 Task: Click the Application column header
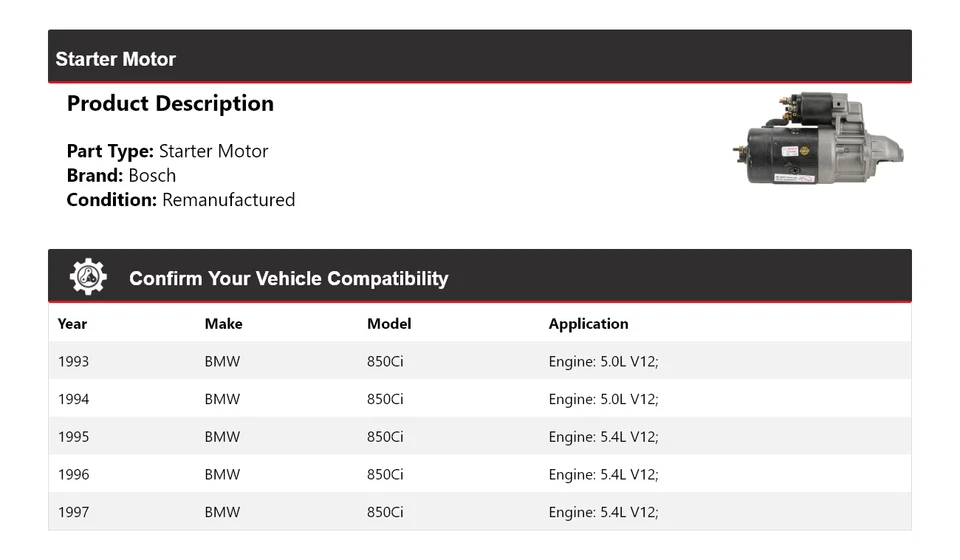tap(588, 324)
